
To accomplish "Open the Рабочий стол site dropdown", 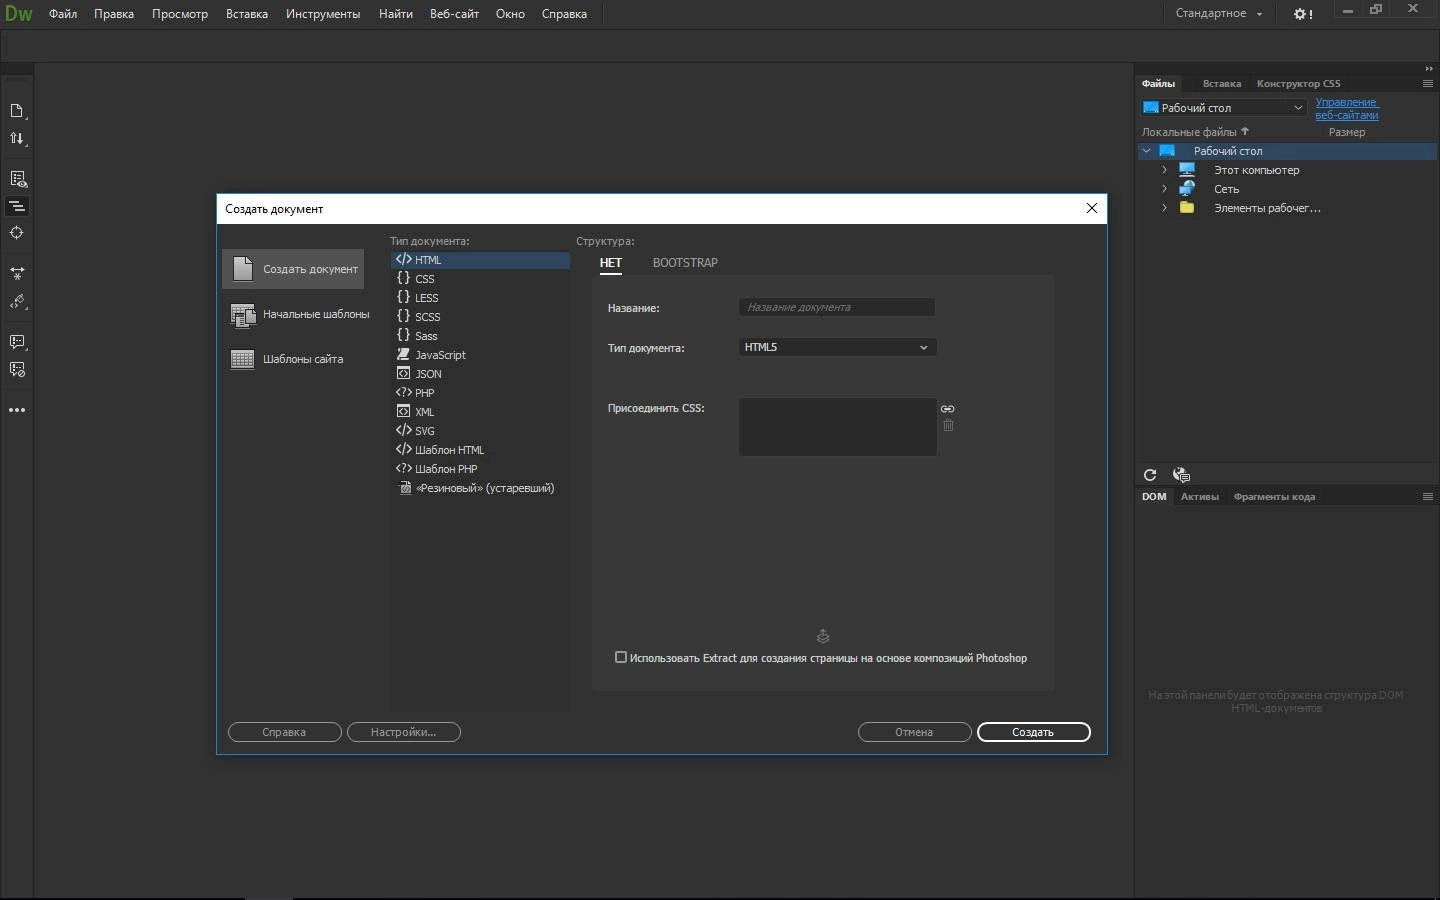I will point(1224,108).
